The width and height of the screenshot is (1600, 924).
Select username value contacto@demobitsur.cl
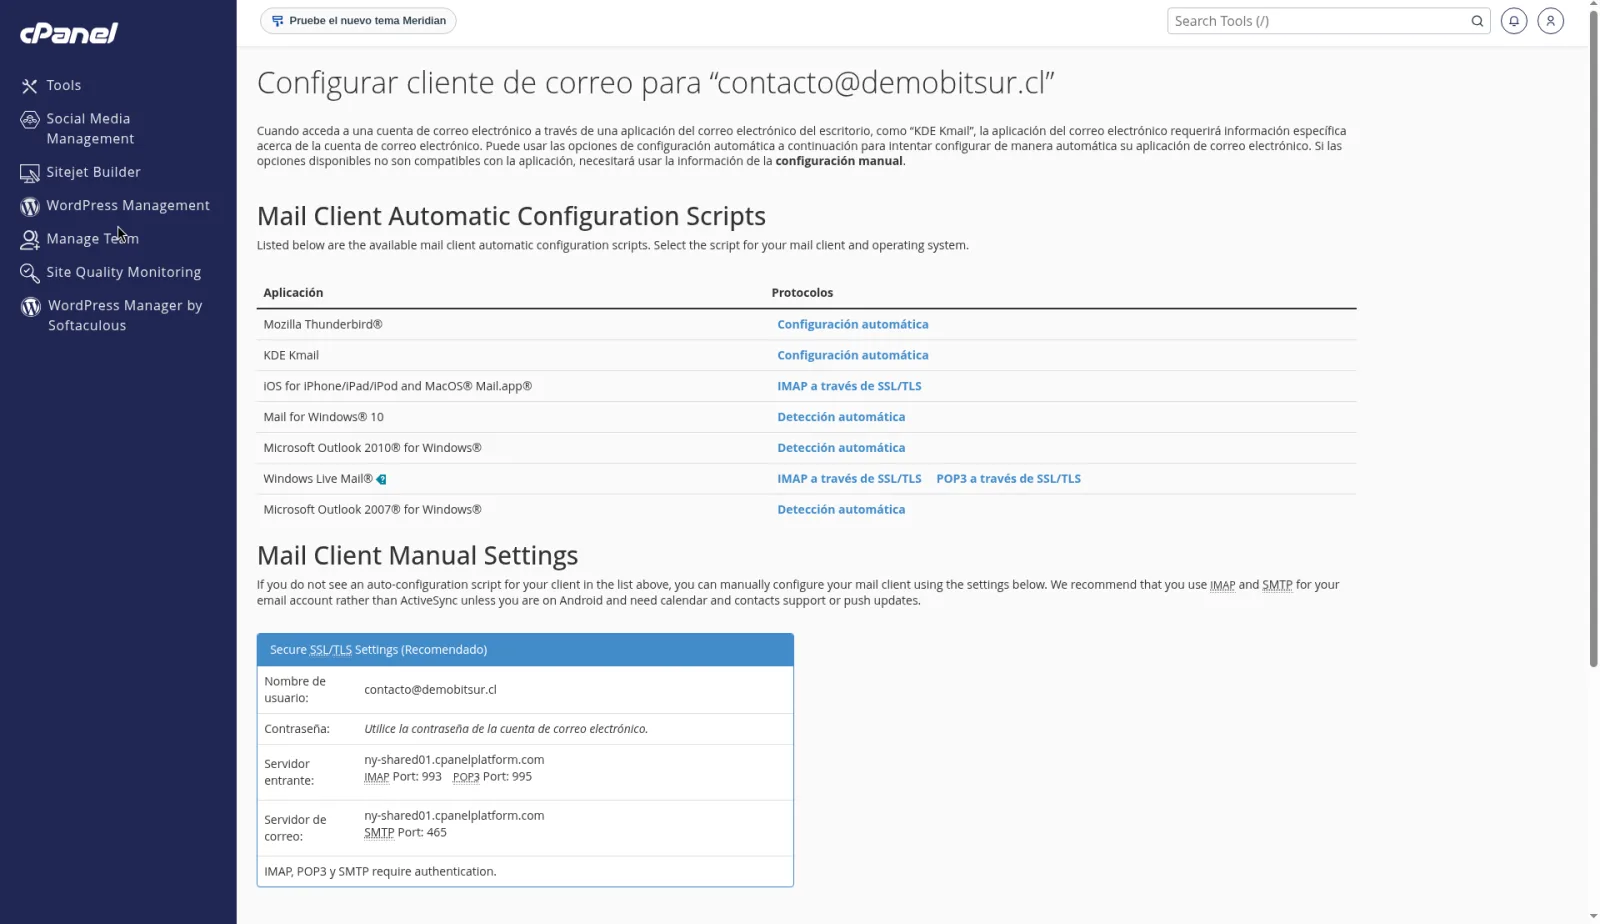click(430, 690)
